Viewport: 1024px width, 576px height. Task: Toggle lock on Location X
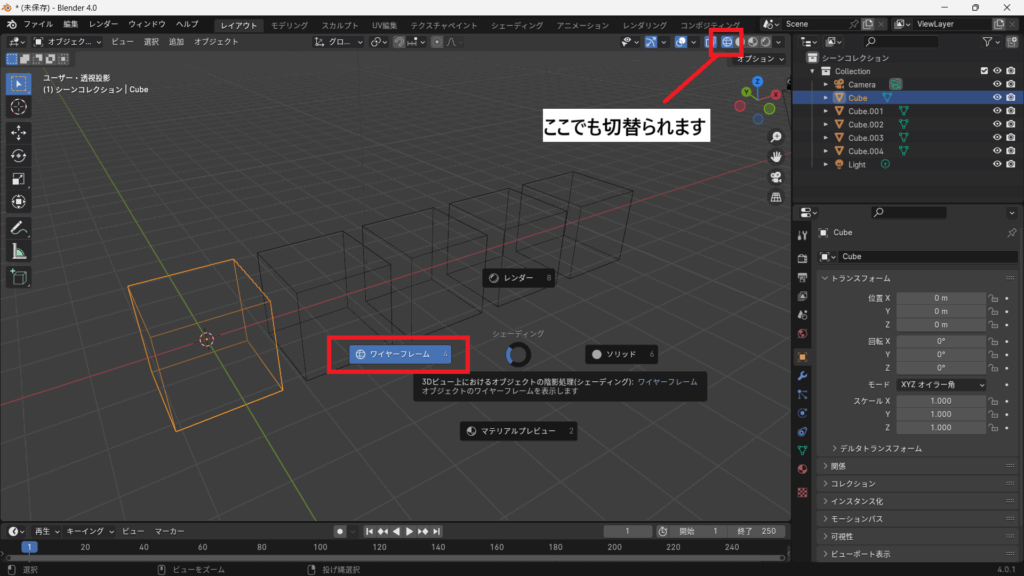click(x=994, y=298)
